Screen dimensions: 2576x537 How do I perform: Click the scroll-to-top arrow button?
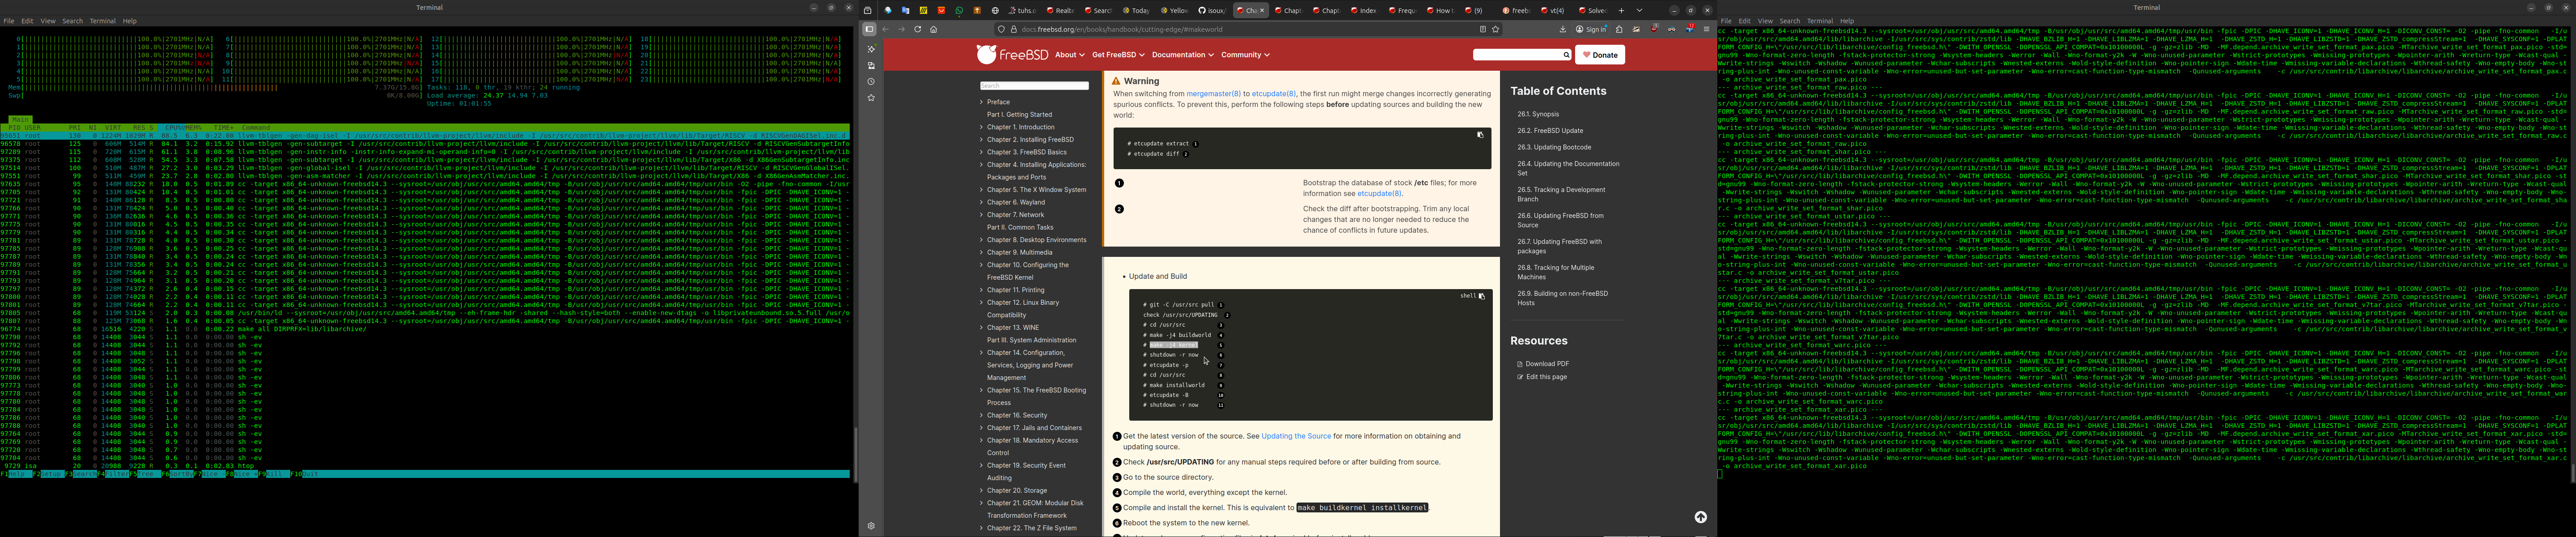click(x=1700, y=517)
